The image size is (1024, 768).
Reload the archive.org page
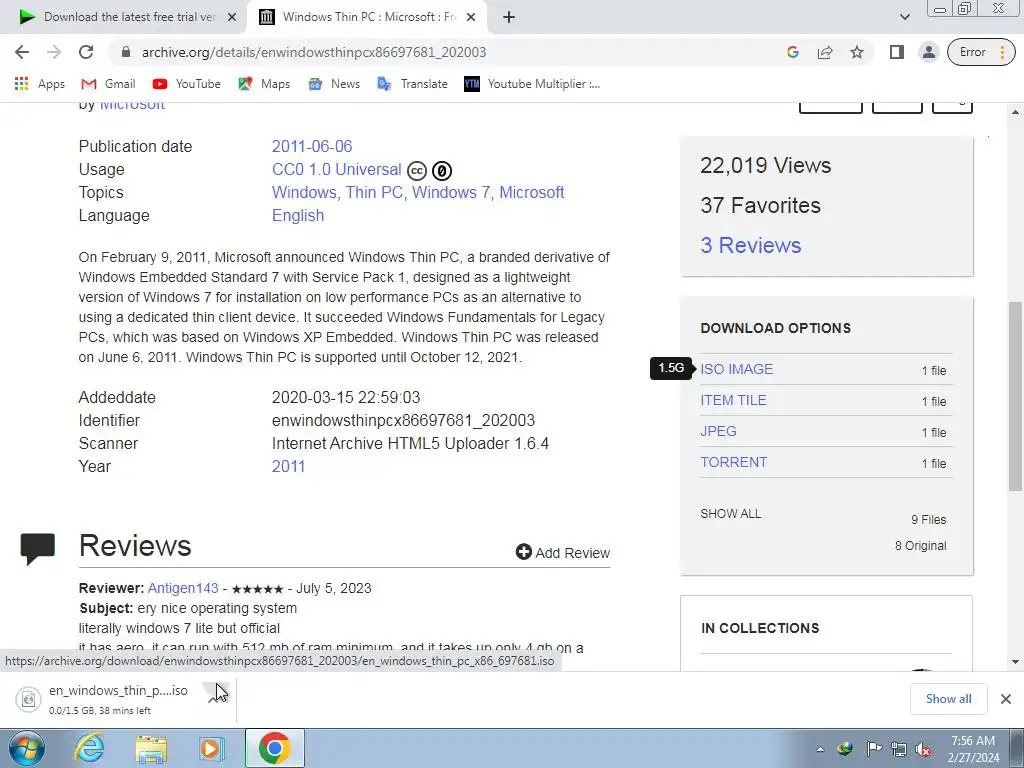[86, 52]
